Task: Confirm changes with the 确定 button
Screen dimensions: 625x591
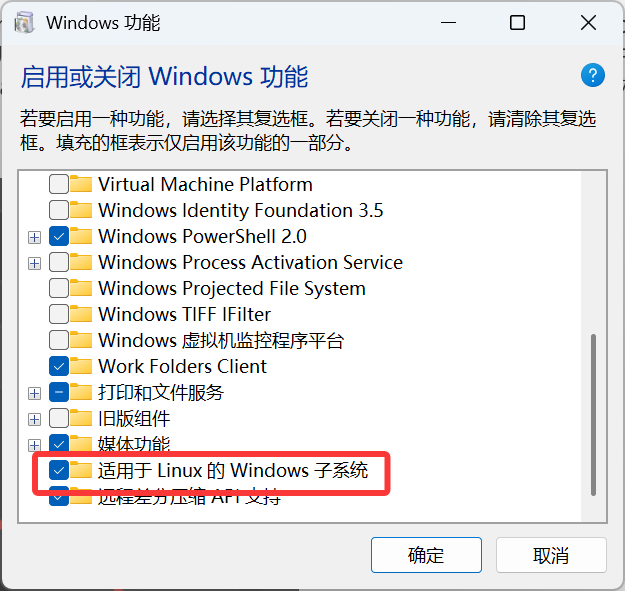Action: [x=426, y=555]
